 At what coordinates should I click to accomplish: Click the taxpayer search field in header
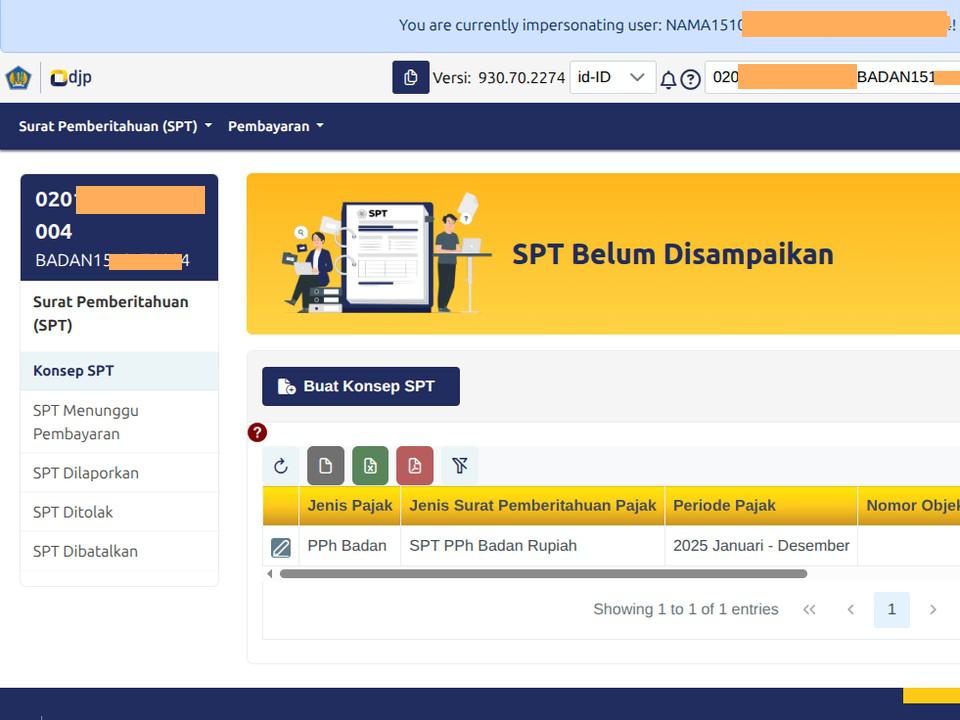click(833, 77)
